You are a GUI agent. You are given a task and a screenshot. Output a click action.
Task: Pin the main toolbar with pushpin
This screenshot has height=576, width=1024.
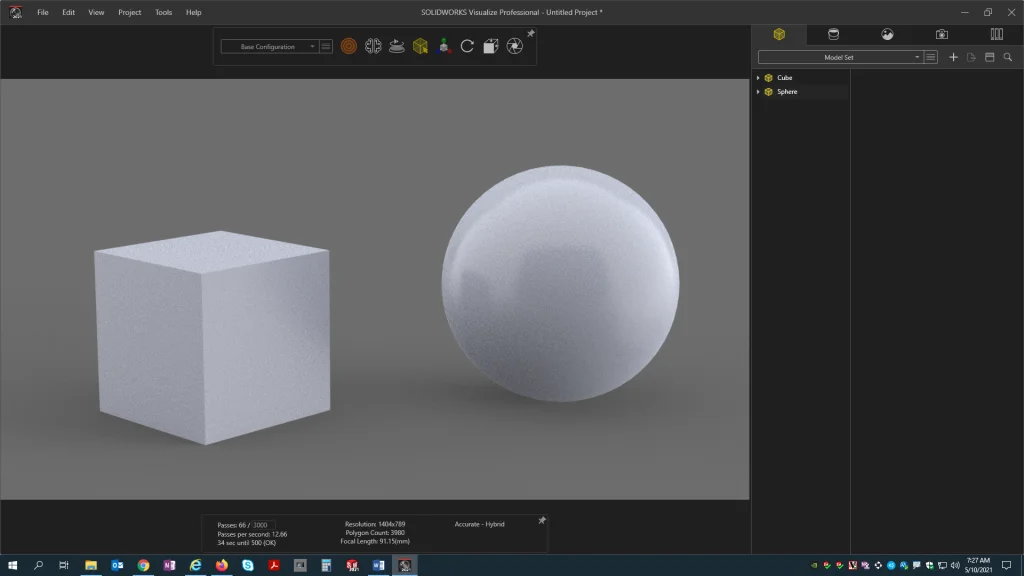pos(531,34)
